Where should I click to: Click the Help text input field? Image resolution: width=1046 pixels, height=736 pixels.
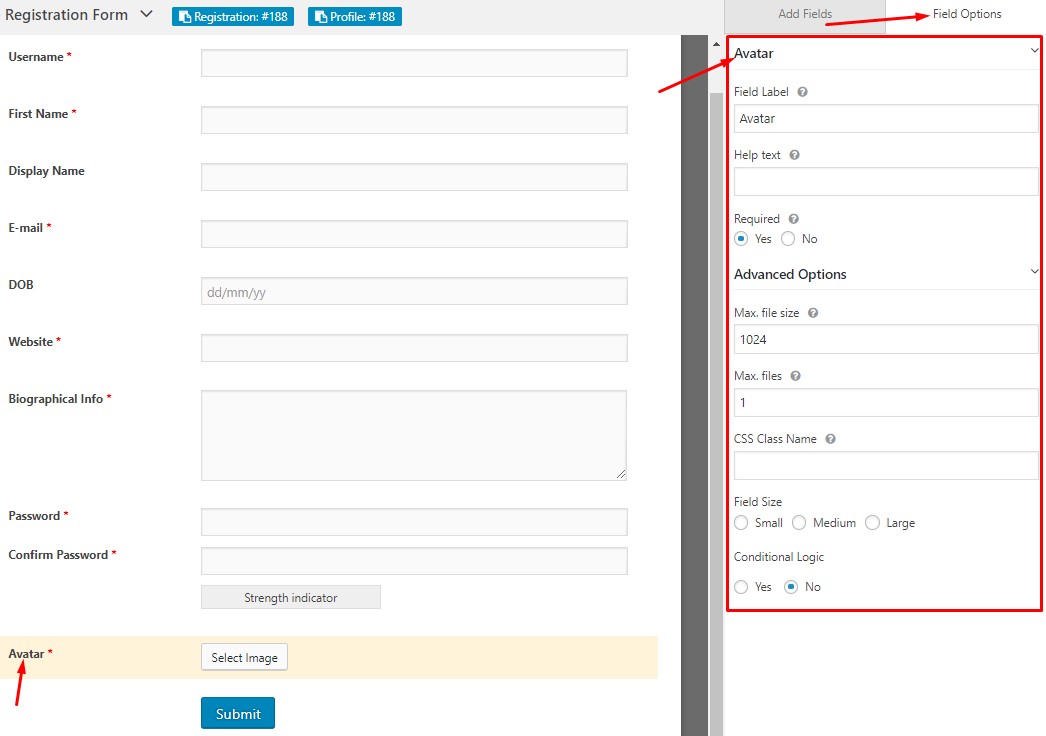coord(886,181)
